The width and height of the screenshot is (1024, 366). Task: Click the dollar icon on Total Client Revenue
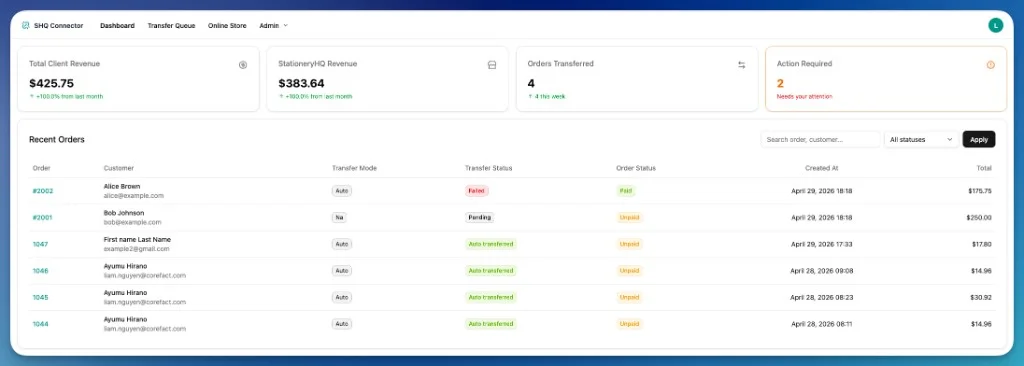click(243, 65)
